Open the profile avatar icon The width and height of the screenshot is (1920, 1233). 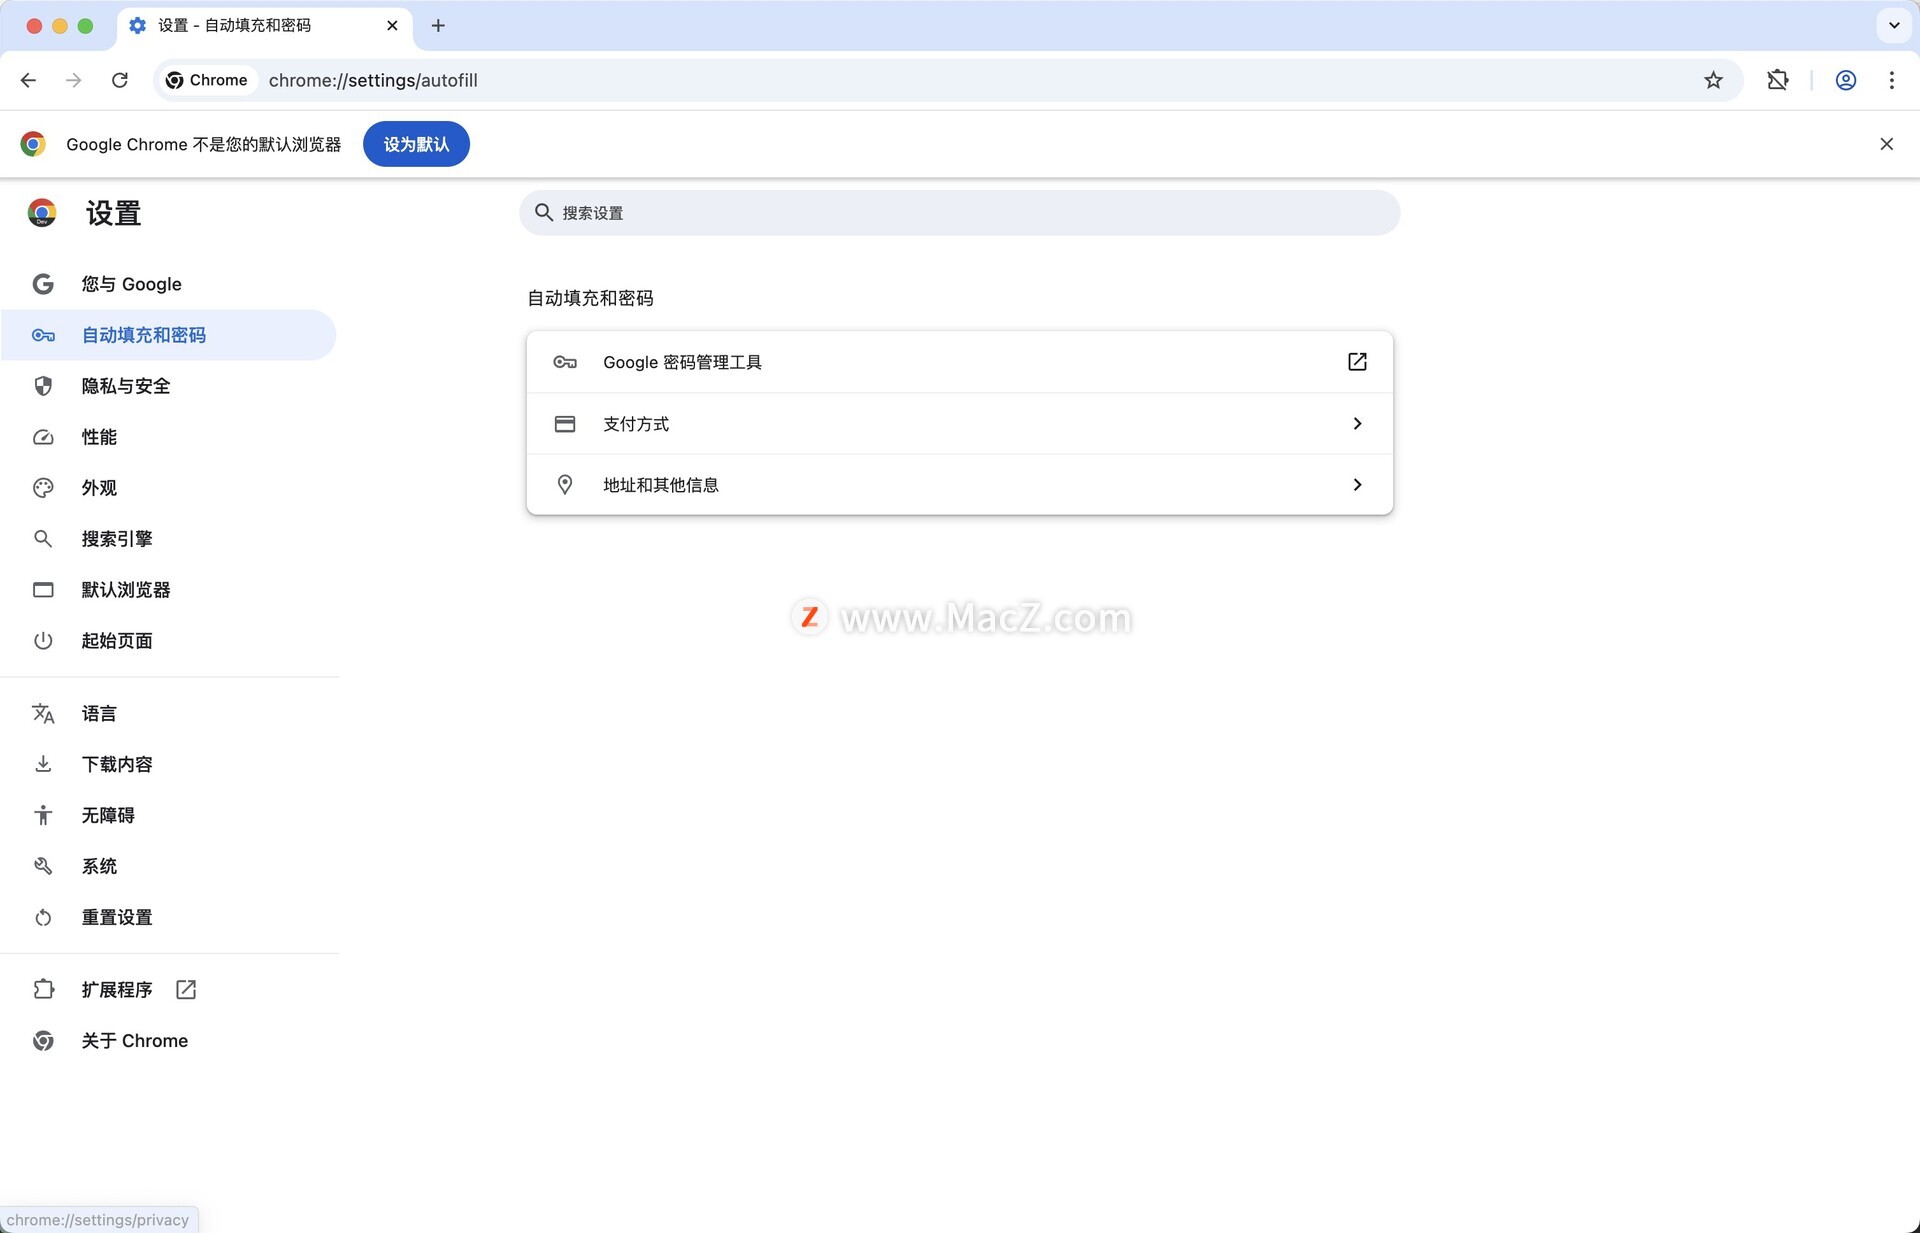1846,80
